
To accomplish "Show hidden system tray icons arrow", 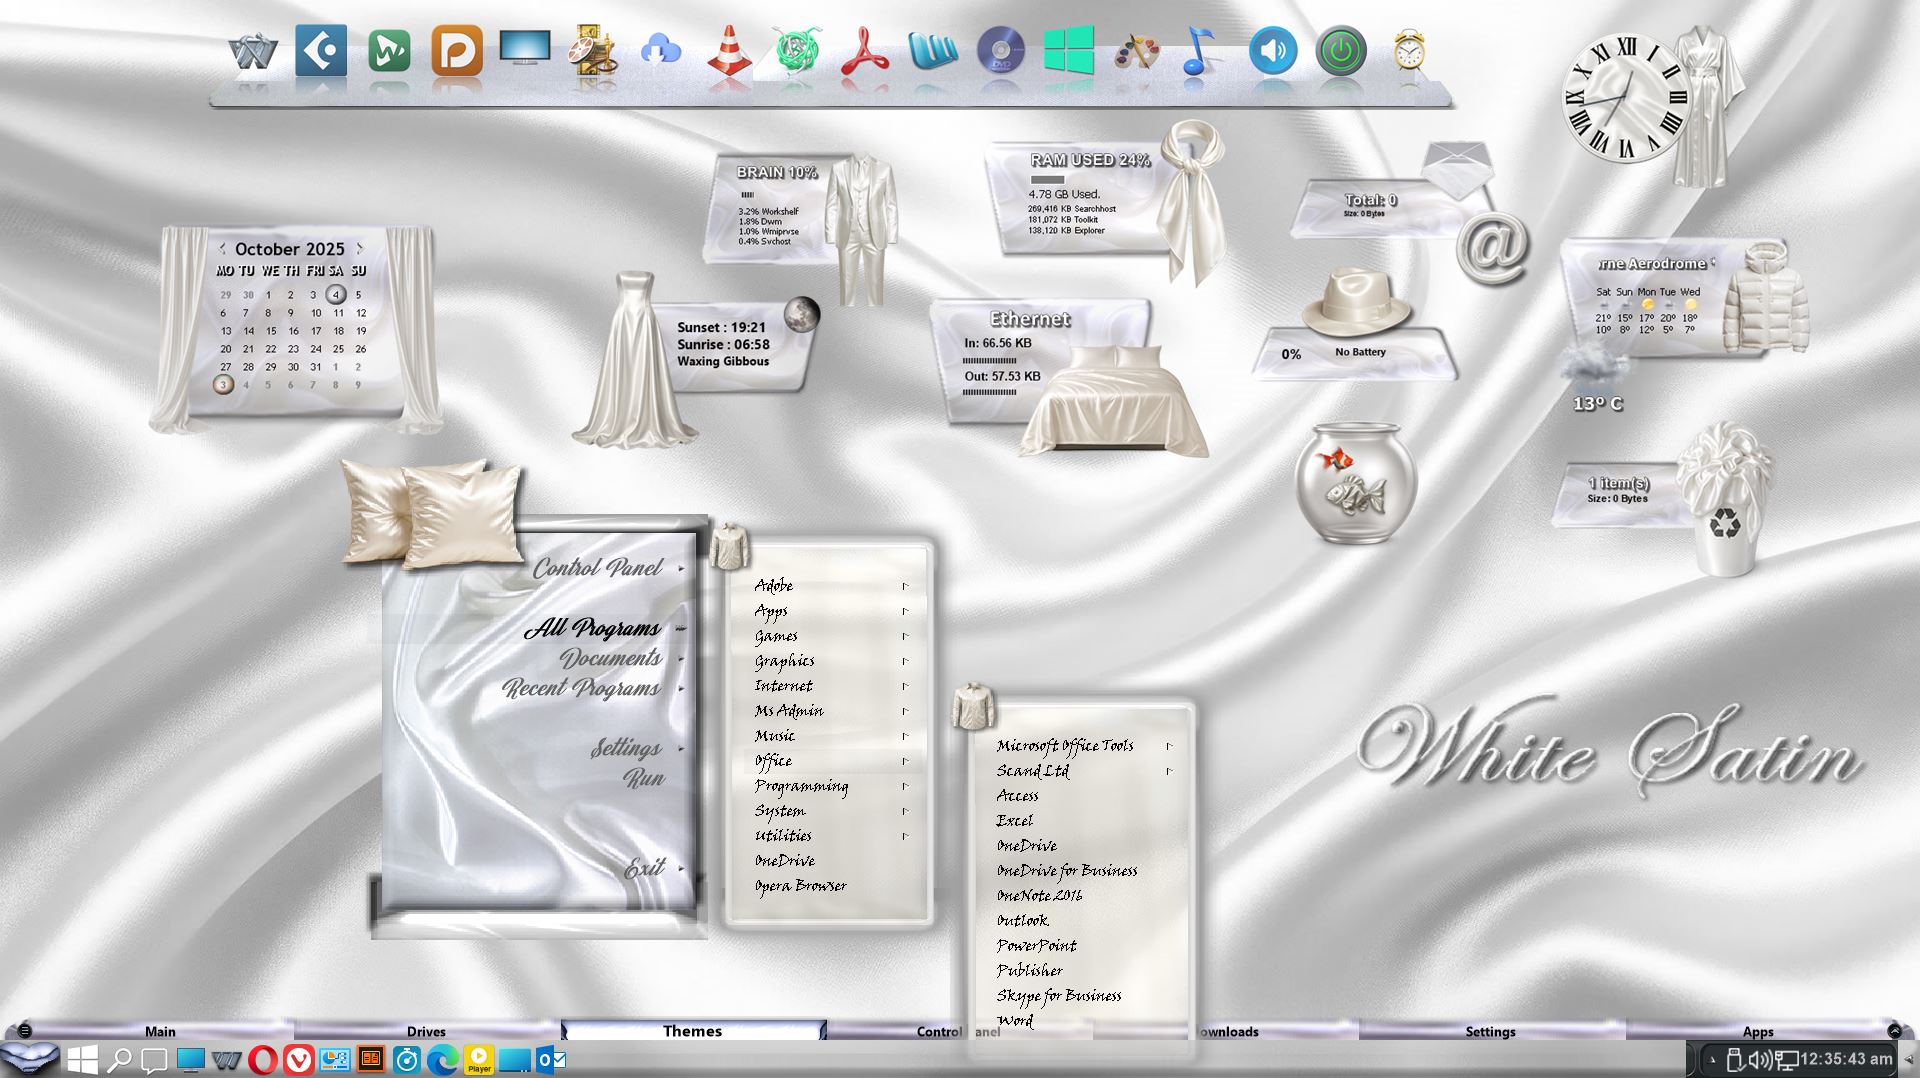I will click(x=1713, y=1059).
